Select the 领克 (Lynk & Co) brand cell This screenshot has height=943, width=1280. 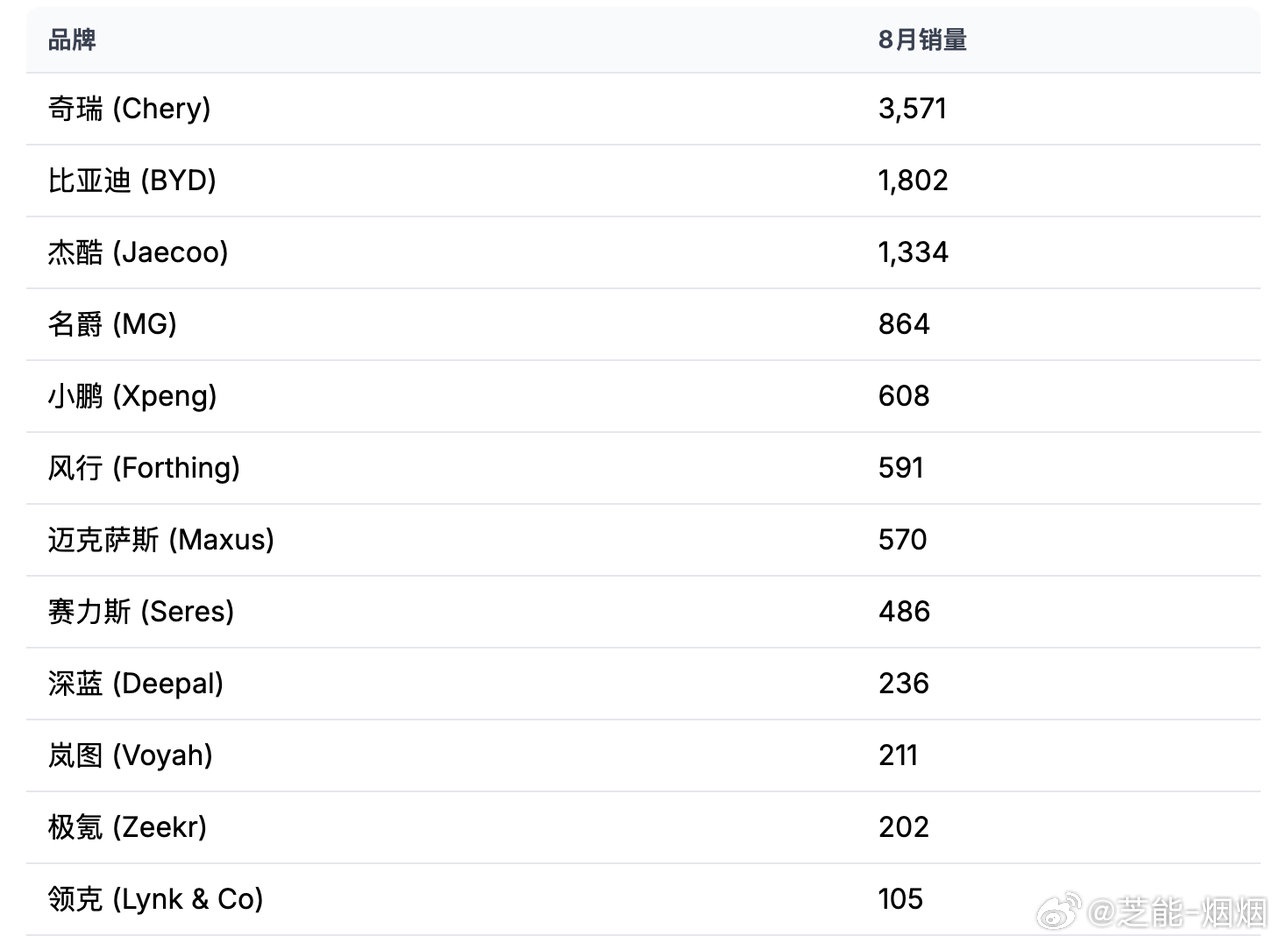(x=156, y=900)
